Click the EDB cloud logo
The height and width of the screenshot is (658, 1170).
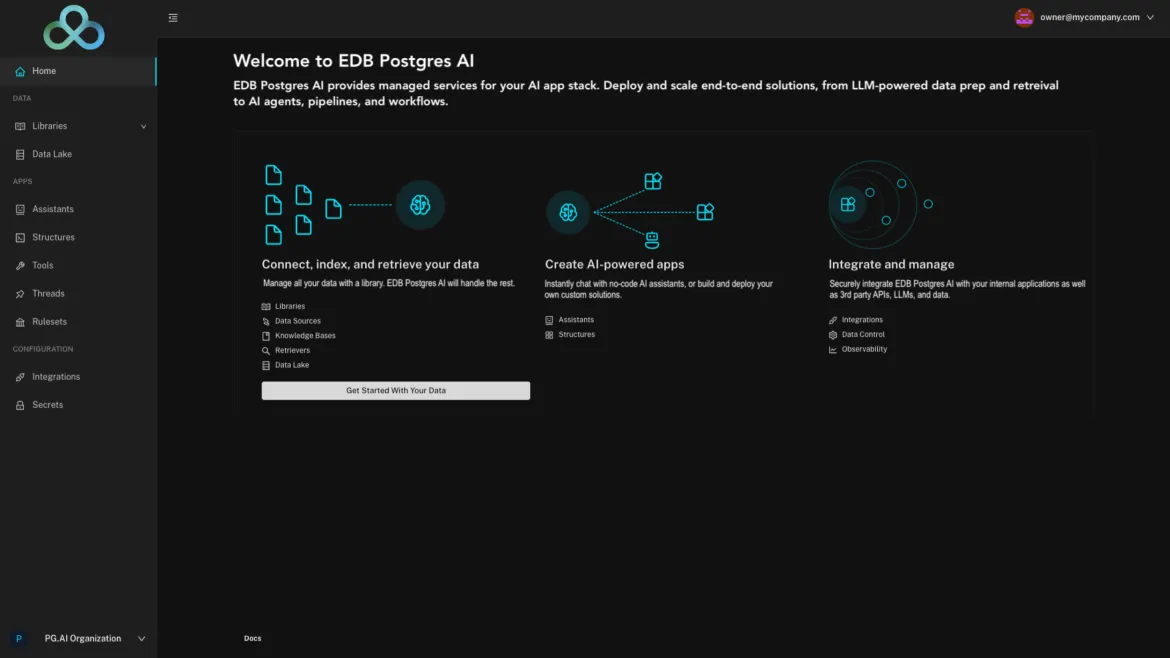[x=74, y=28]
